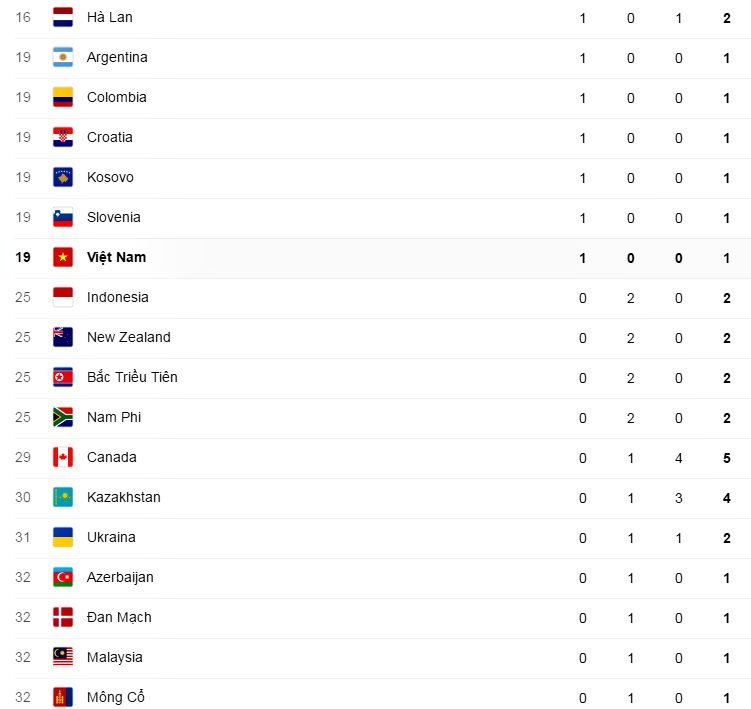This screenshot has width=751, height=709.
Task: Click the Malaysia flag icon
Action: tap(63, 657)
